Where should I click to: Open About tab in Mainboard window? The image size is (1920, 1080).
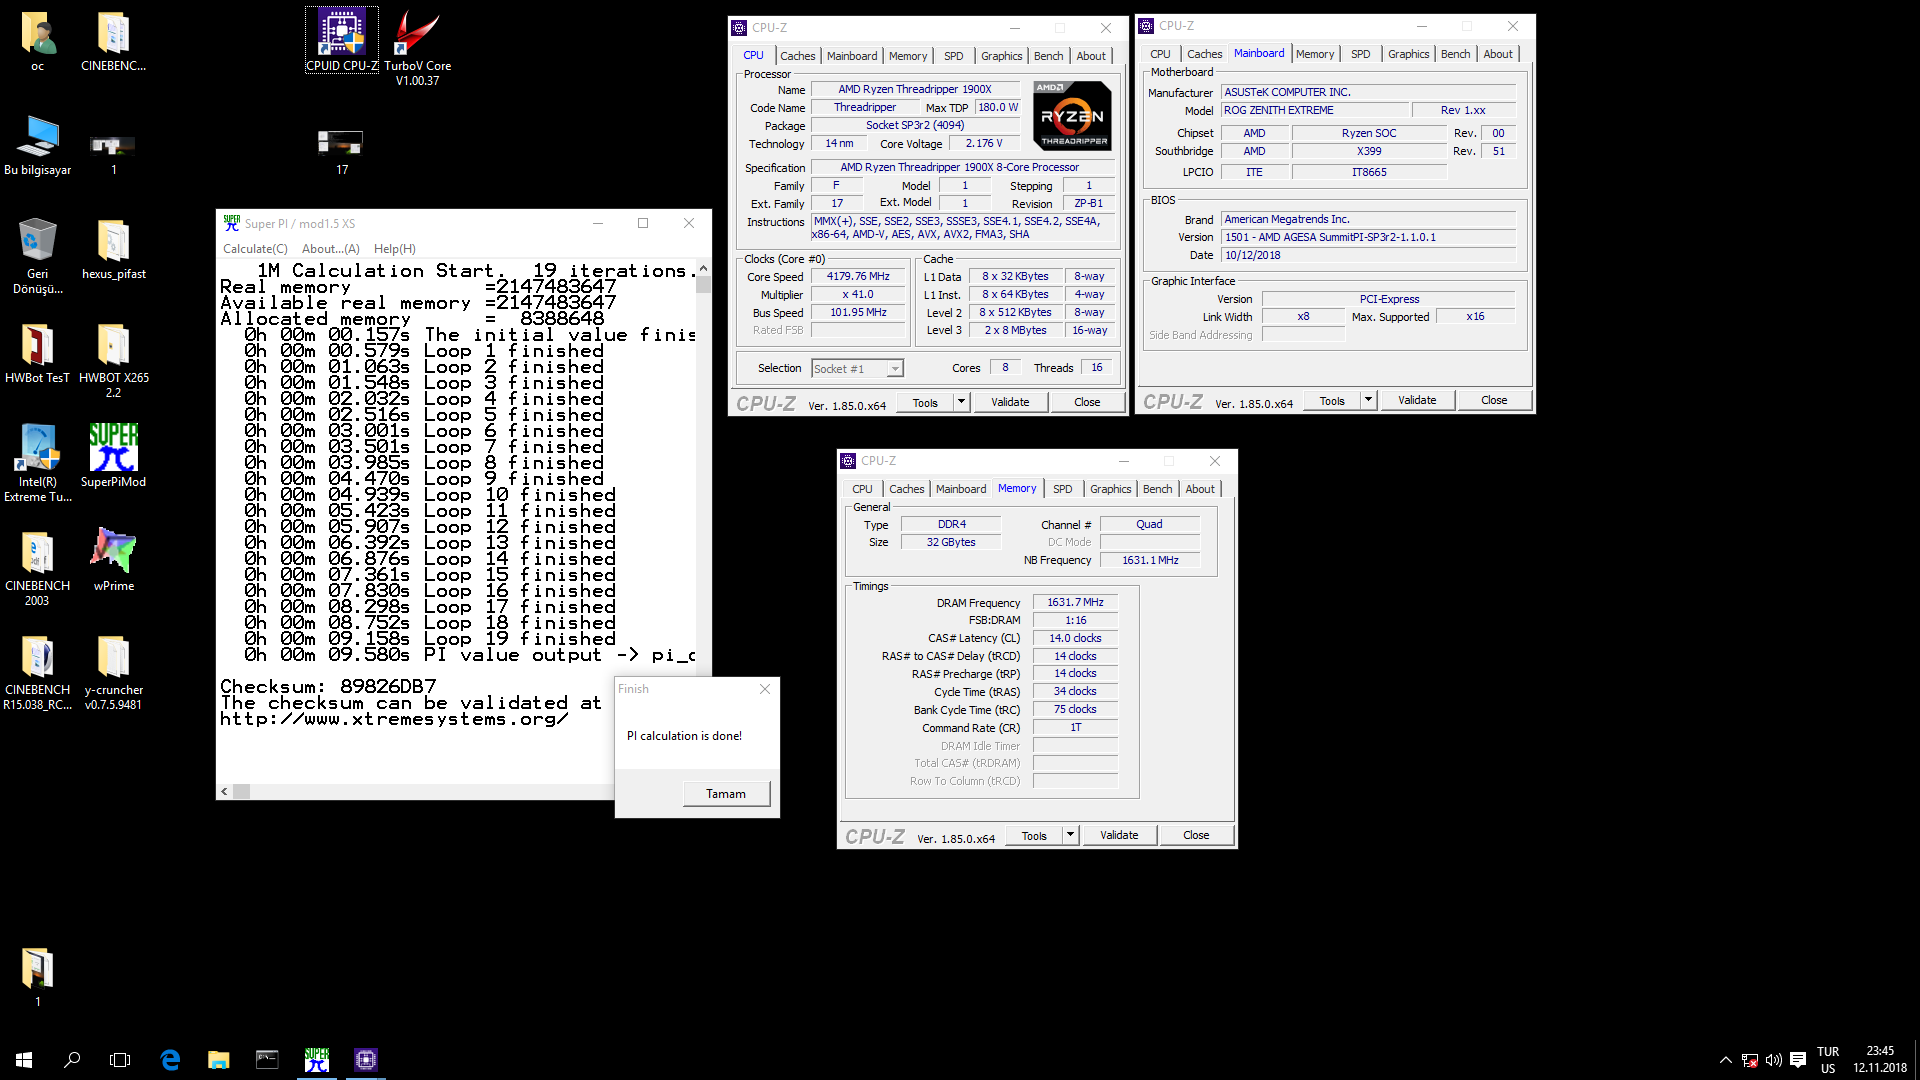[1497, 54]
